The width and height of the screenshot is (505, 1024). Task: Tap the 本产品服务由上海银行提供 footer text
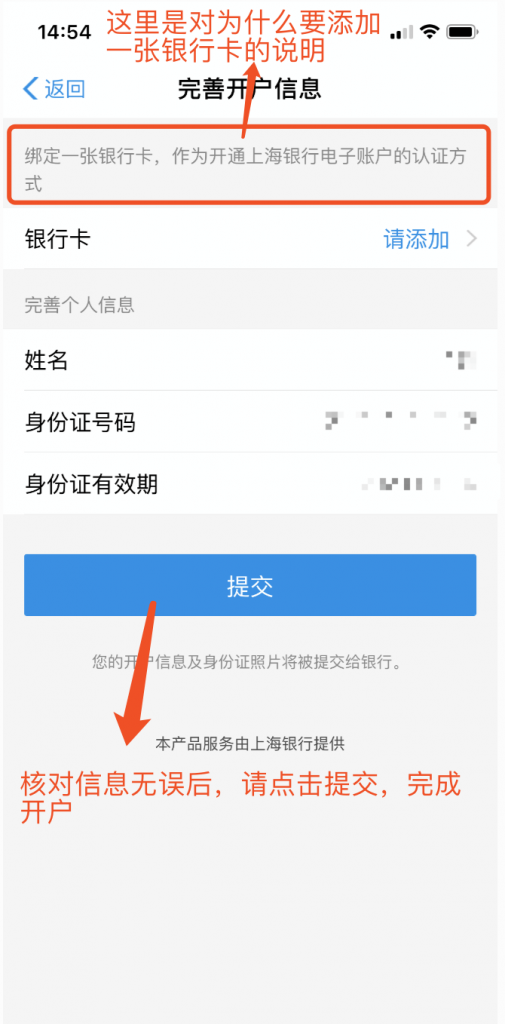point(250,743)
